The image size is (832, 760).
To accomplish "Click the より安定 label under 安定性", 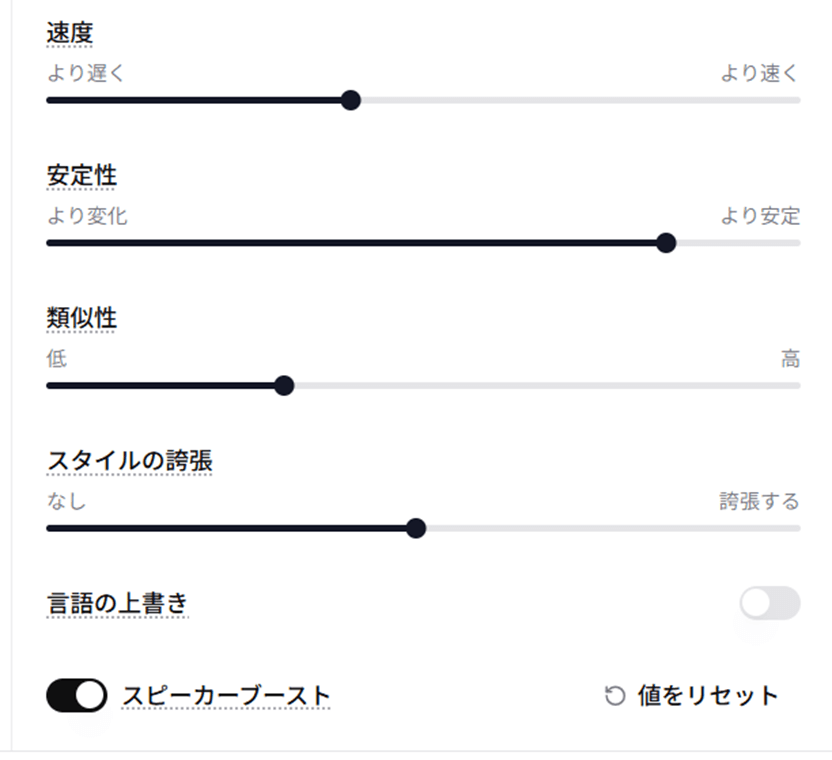I will click(760, 216).
